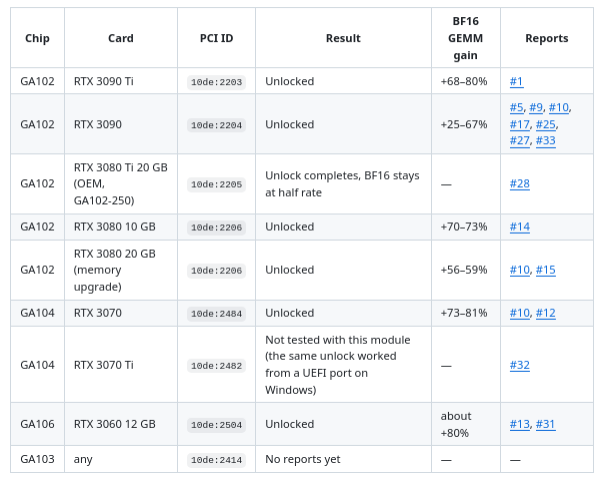The width and height of the screenshot is (609, 480).
Task: Open report #12 for RTX 3070
Action: pyautogui.click(x=545, y=313)
